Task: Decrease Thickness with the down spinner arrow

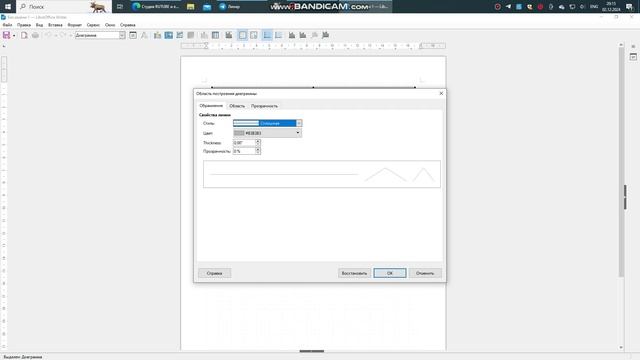Action: click(258, 144)
